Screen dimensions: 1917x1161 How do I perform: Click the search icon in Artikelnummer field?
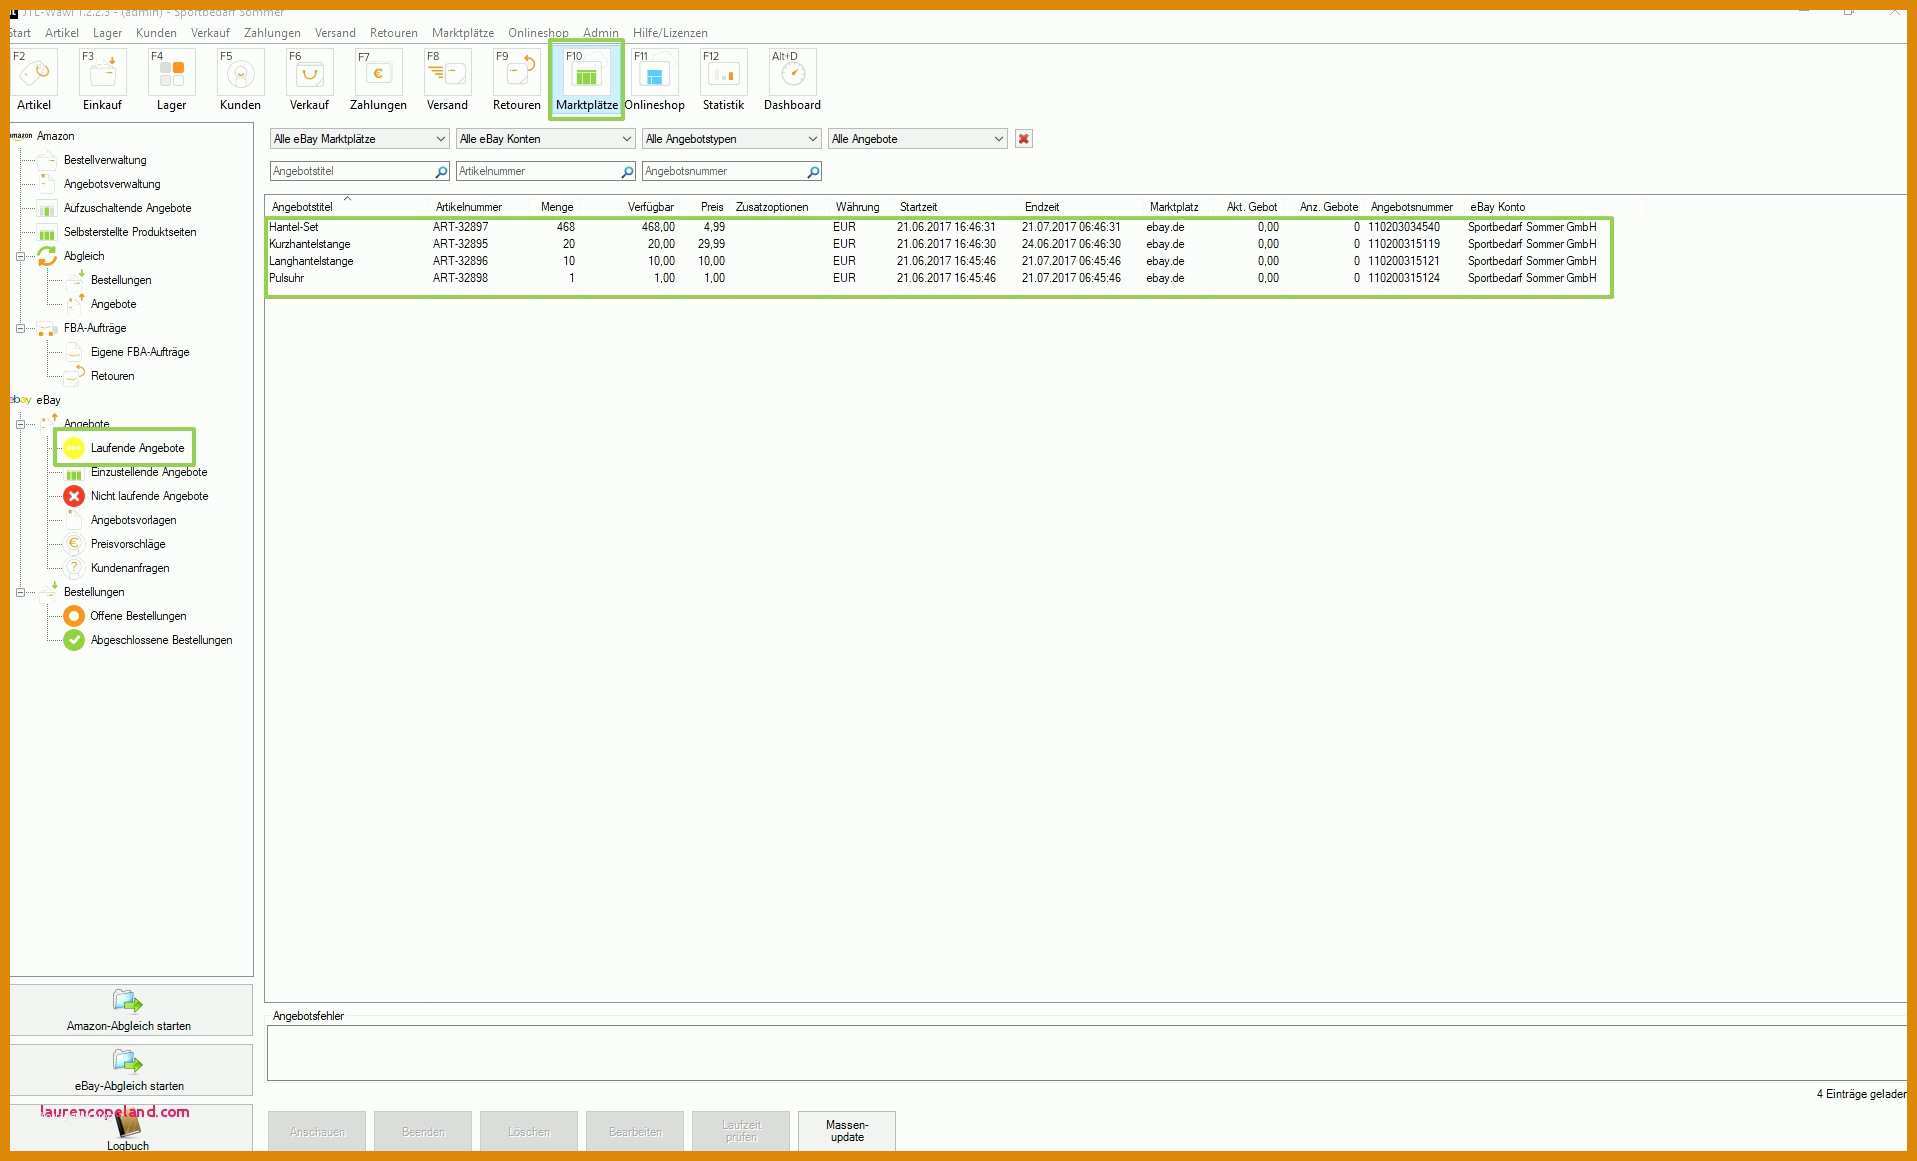coord(627,172)
